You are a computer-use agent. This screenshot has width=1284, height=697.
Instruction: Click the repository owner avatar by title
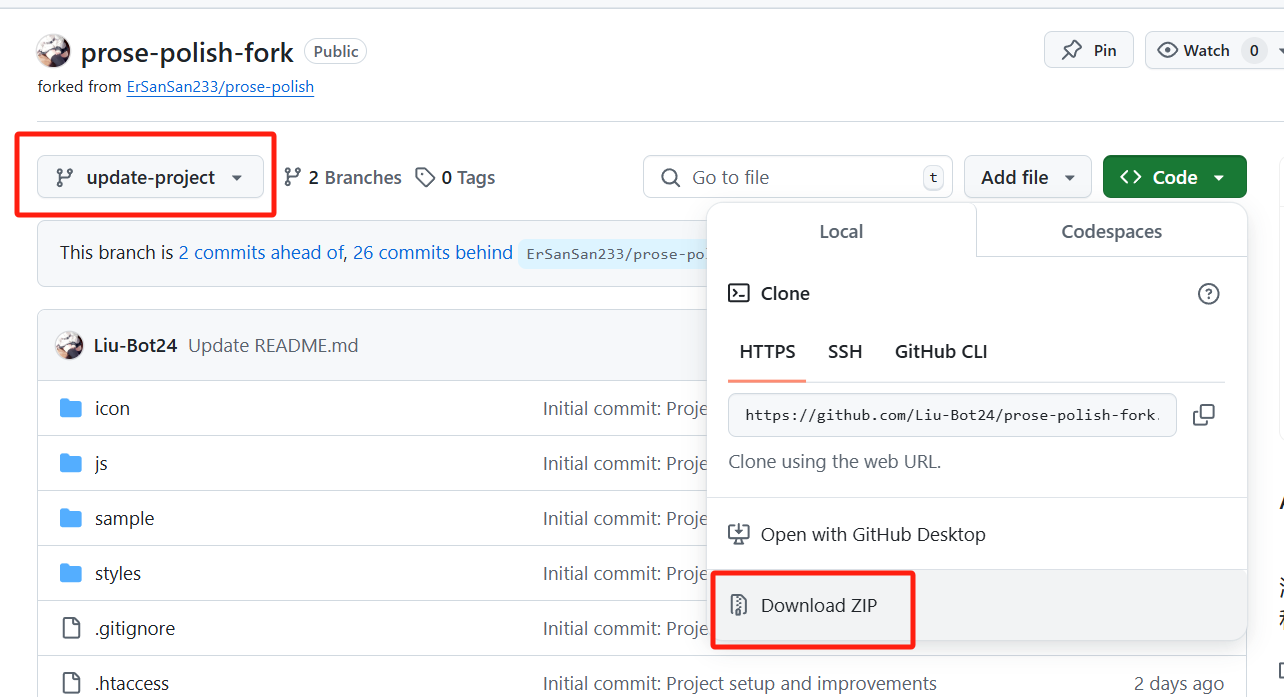[x=54, y=51]
